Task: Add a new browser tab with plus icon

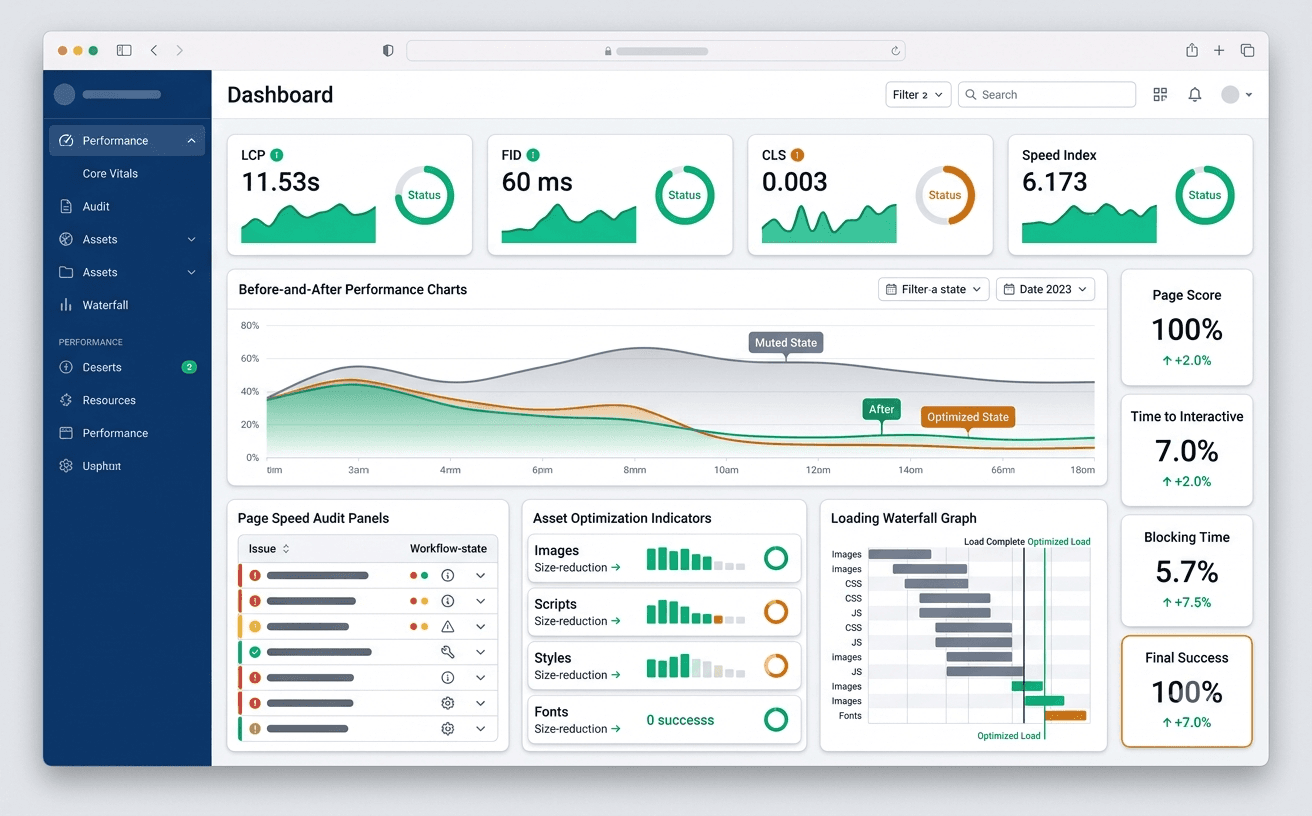Action: 1219,50
